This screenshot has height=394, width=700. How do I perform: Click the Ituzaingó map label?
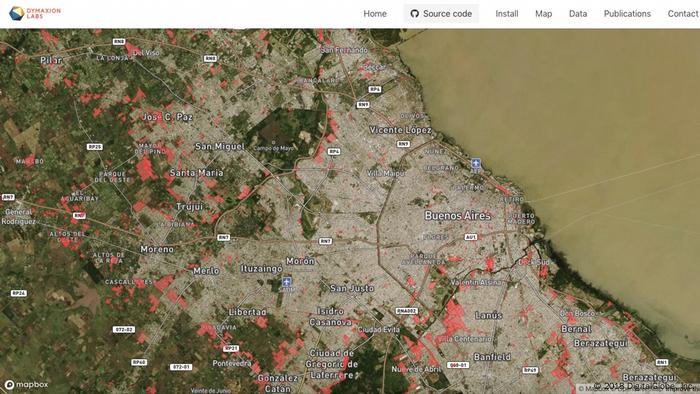pos(262,269)
